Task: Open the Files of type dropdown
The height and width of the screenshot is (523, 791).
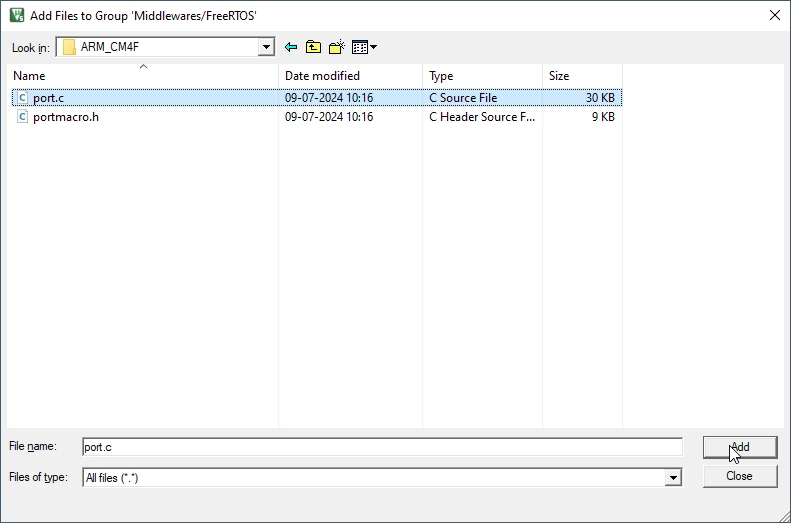Action: tap(673, 478)
